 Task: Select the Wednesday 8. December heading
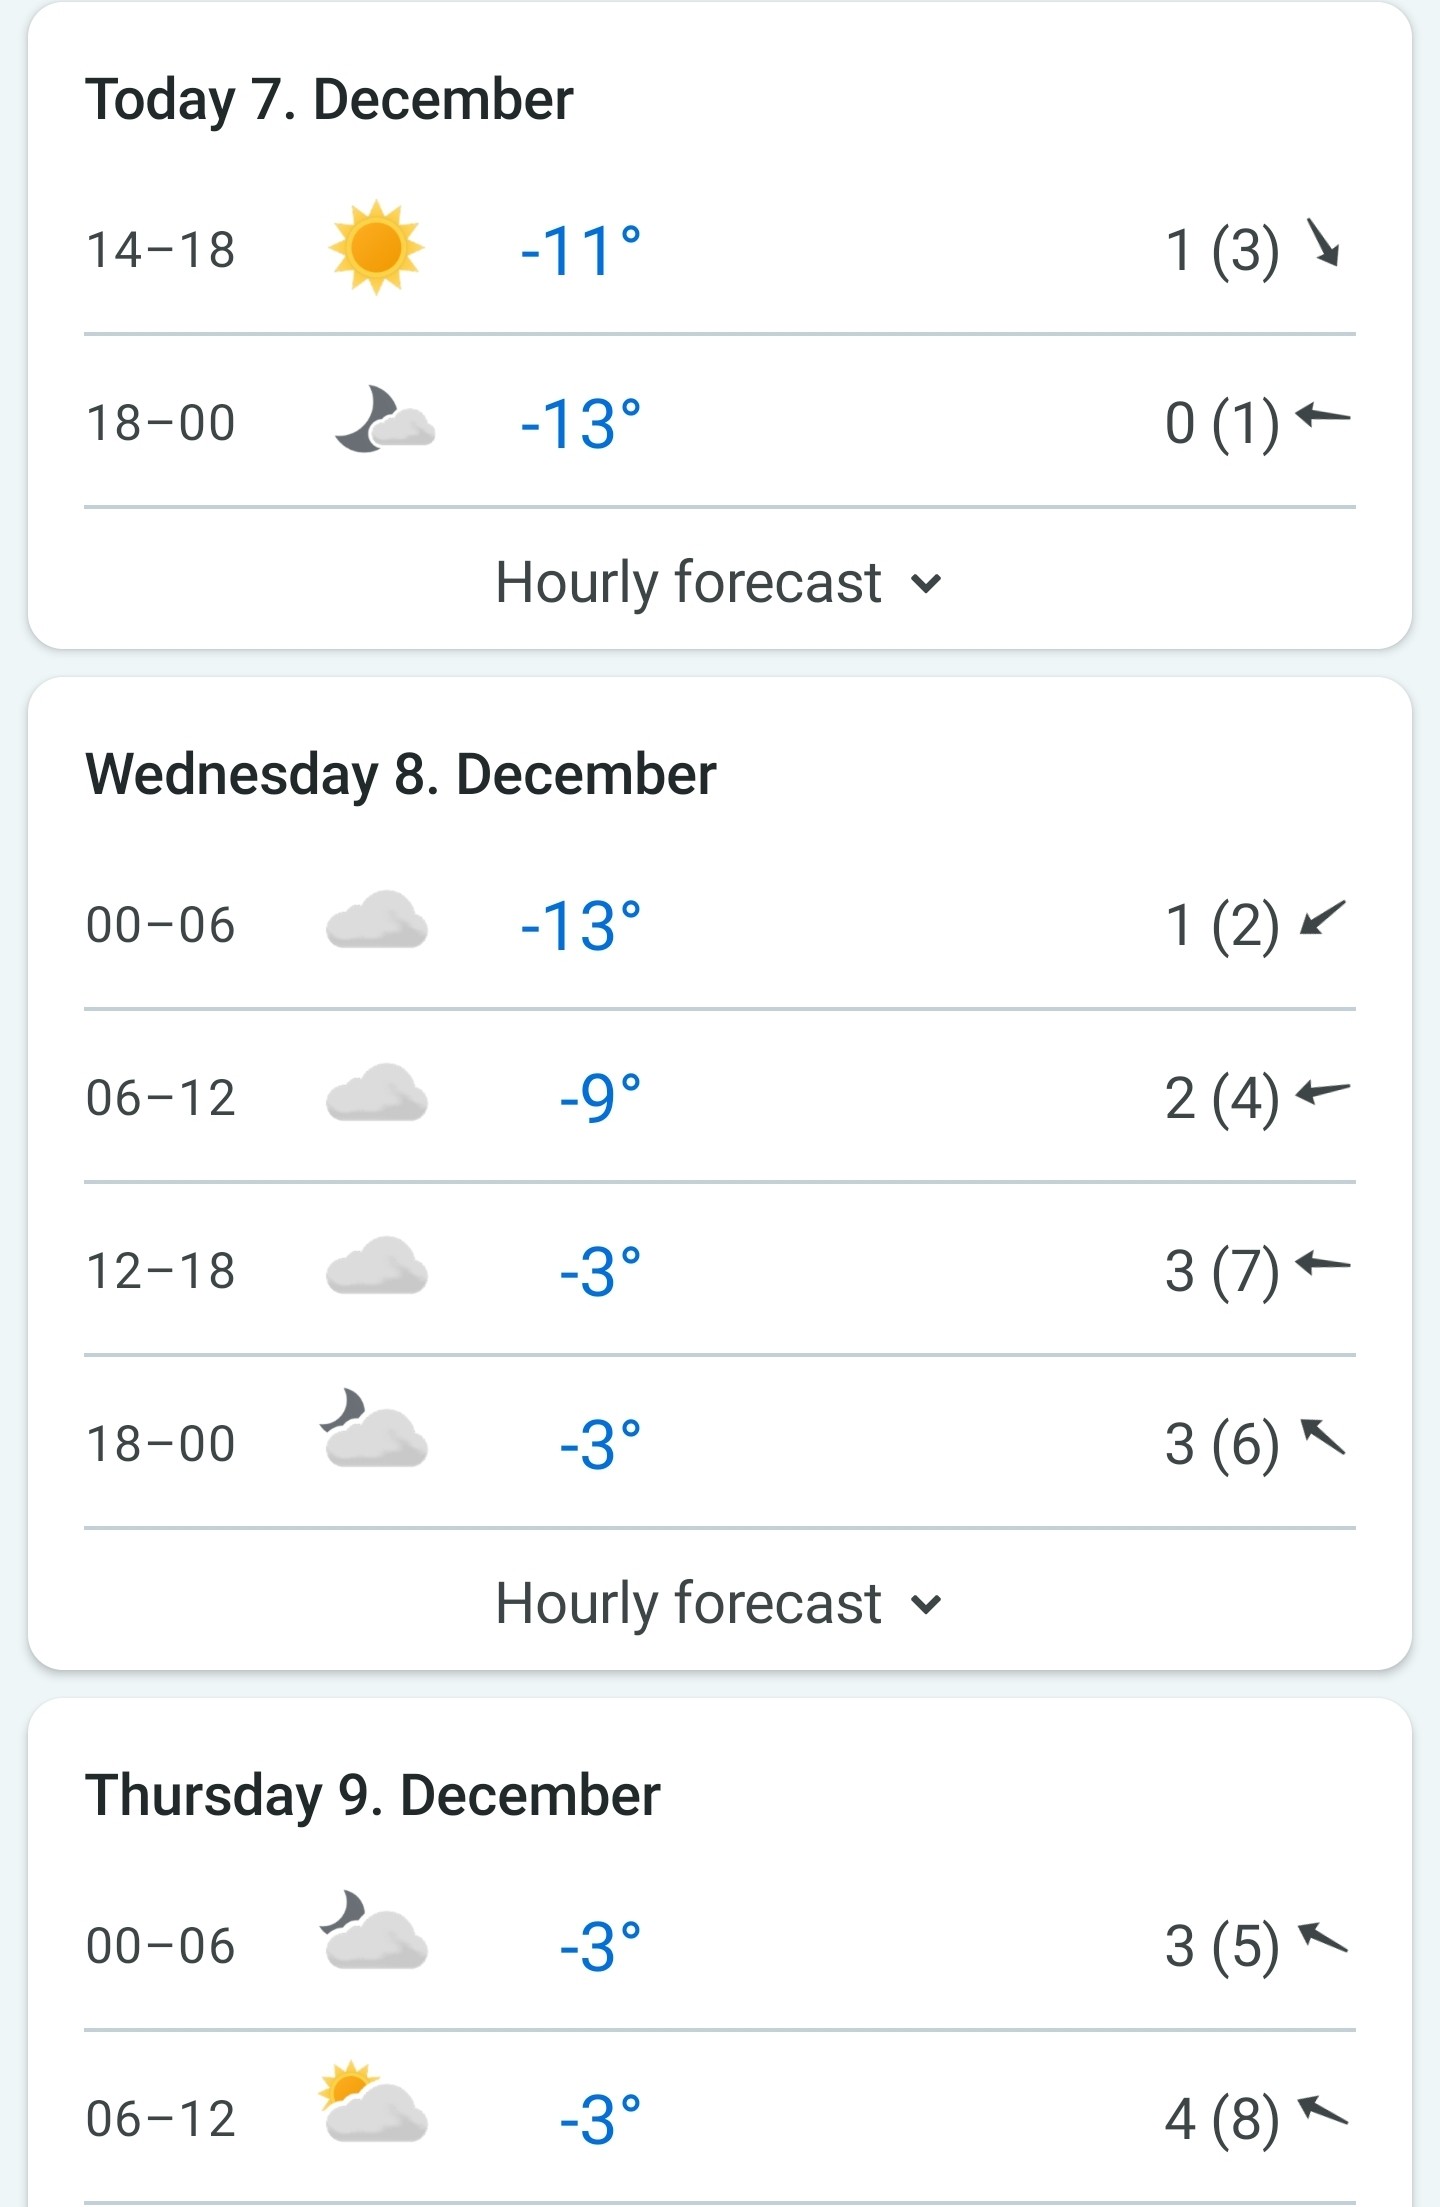[401, 775]
